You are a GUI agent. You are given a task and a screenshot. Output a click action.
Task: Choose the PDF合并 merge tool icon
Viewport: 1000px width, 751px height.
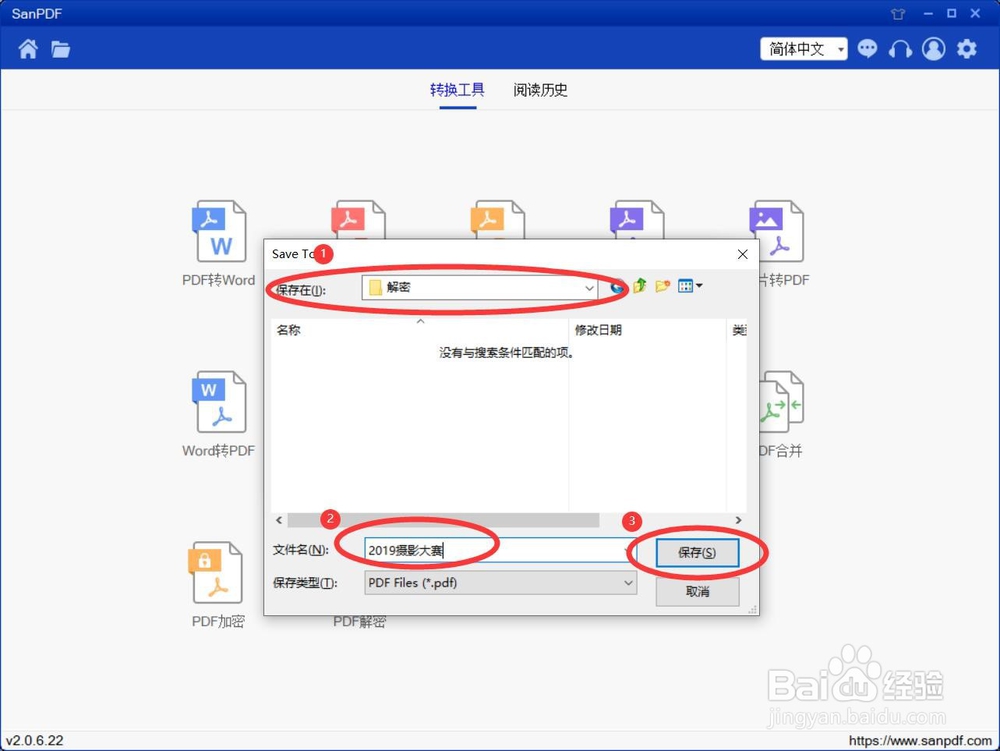click(781, 402)
